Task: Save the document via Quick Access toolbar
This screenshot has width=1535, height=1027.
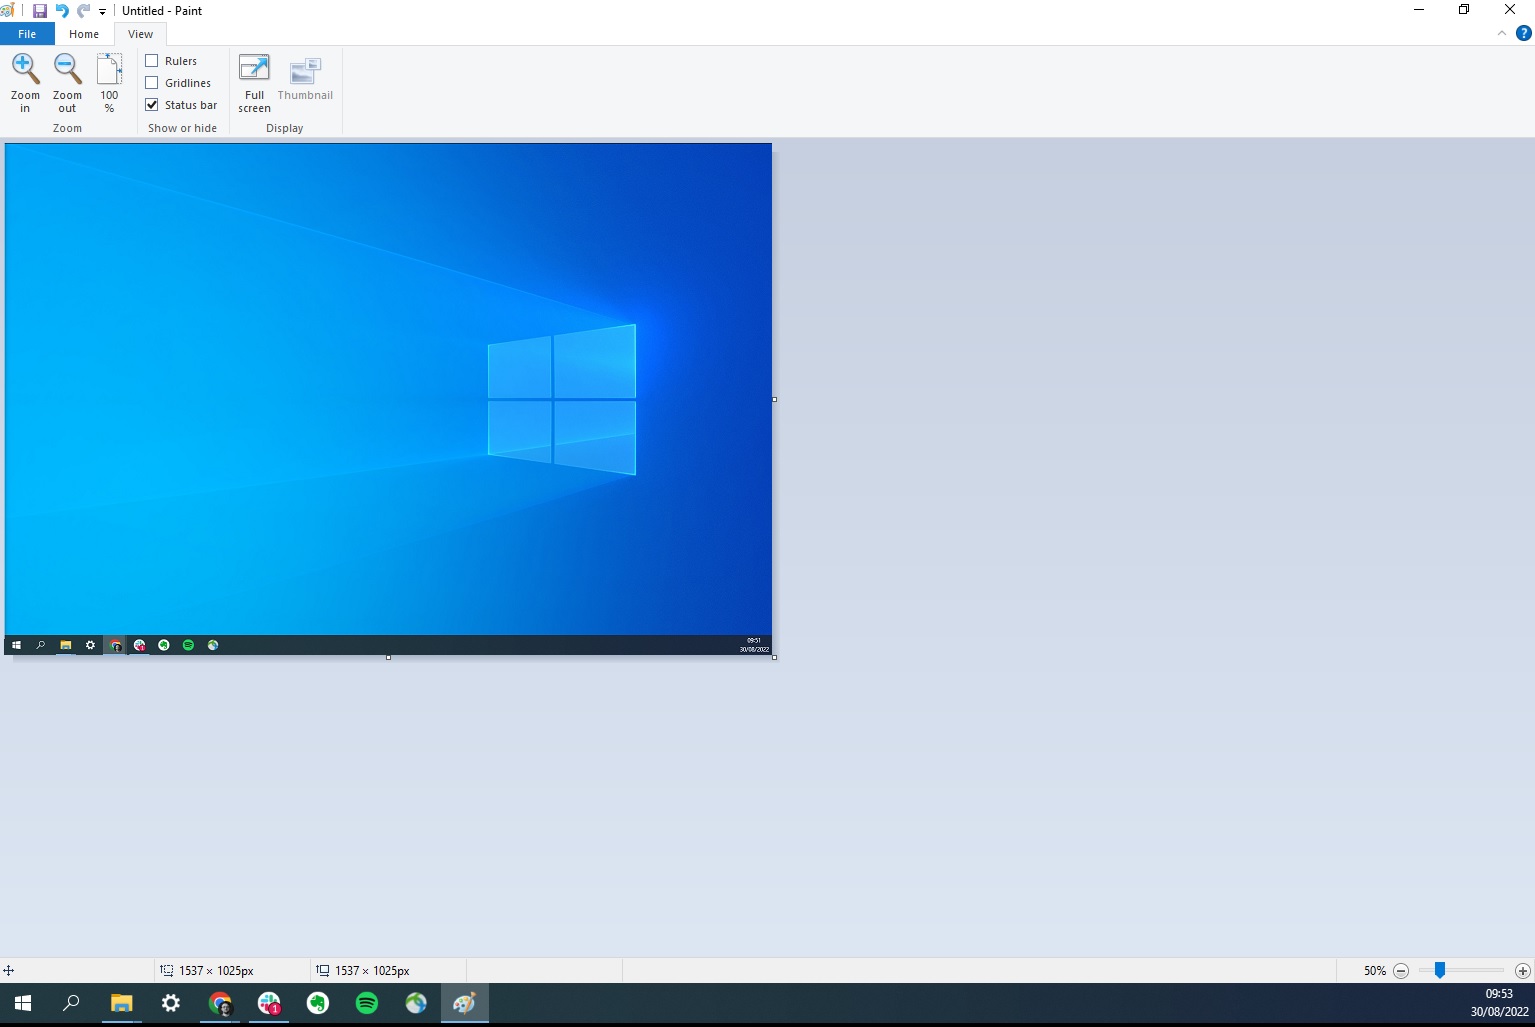Action: click(39, 11)
